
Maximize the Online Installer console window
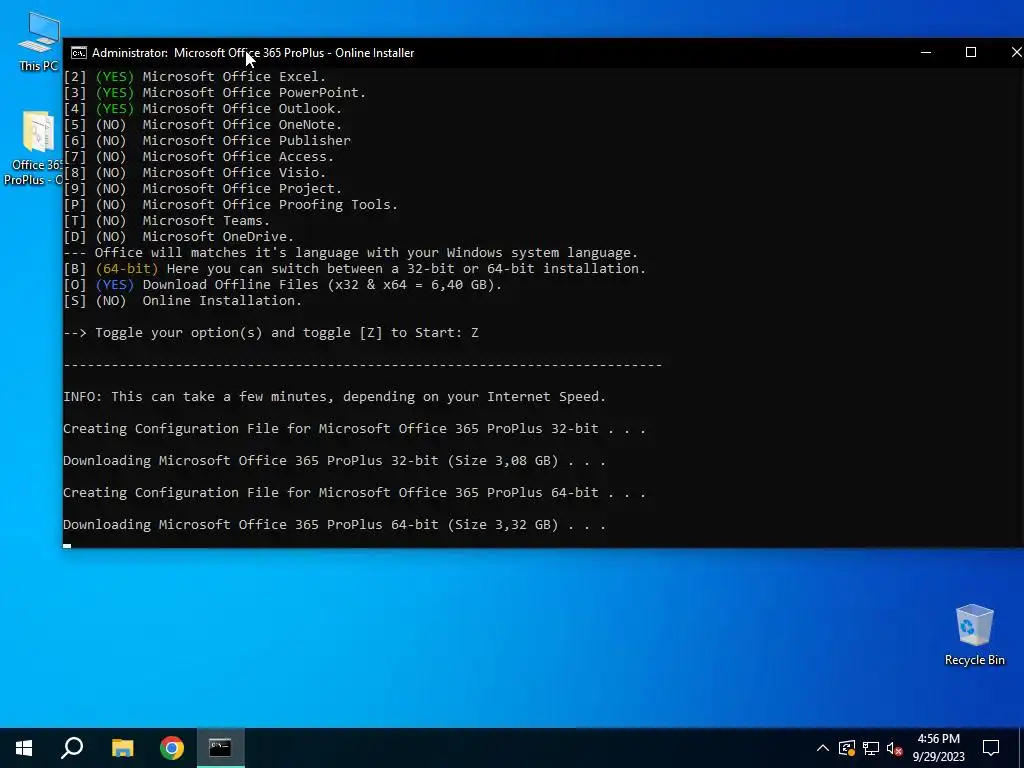970,52
